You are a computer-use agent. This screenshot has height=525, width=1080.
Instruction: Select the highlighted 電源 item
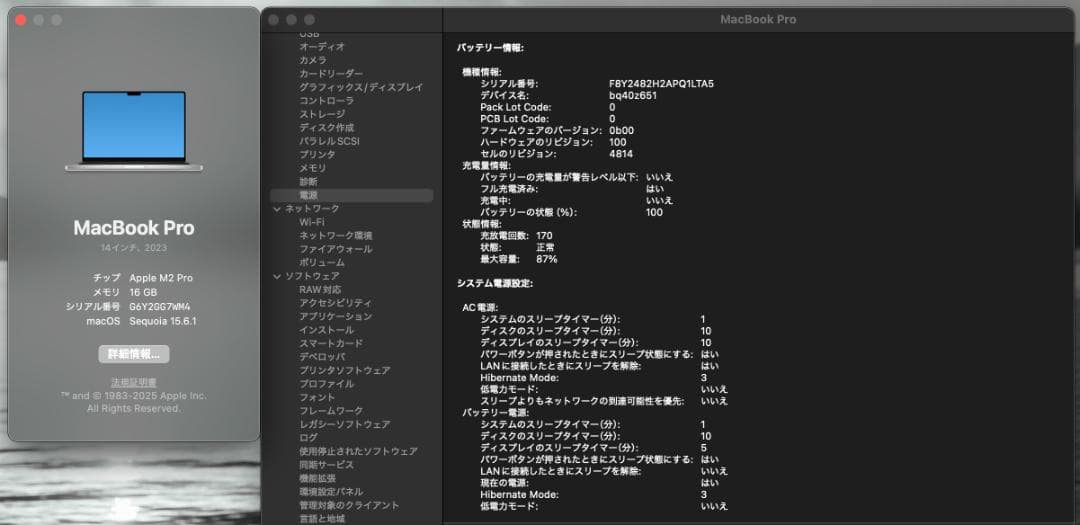(352, 196)
